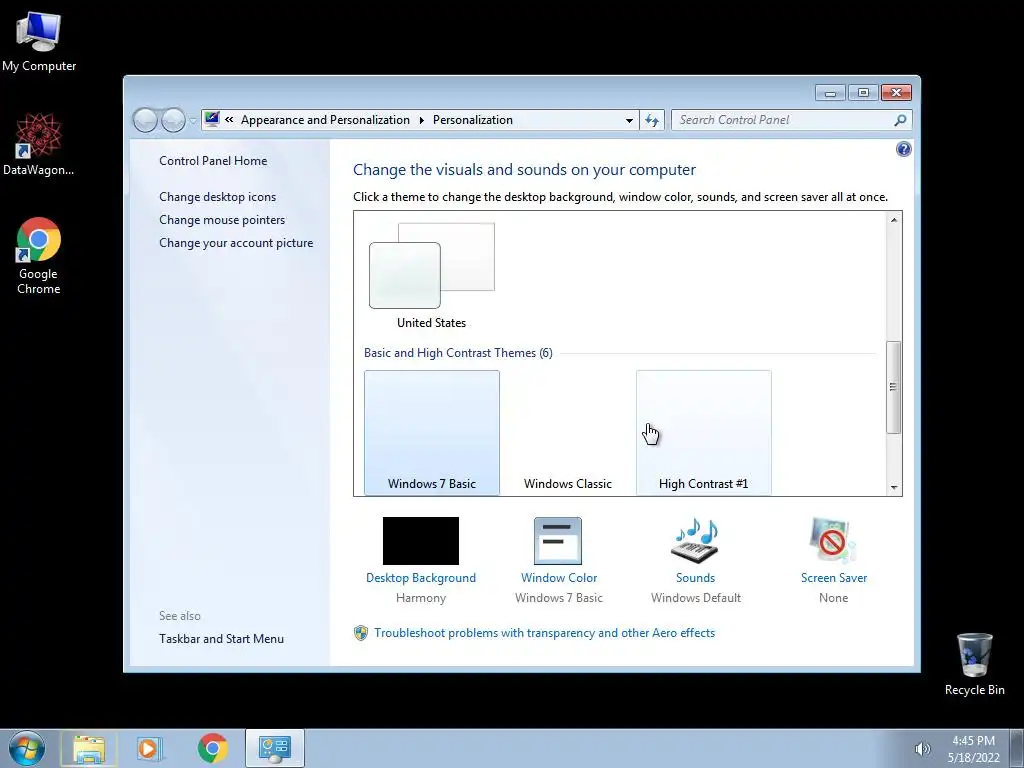This screenshot has height=768, width=1024.
Task: Go back with the Back arrow button
Action: (x=145, y=120)
